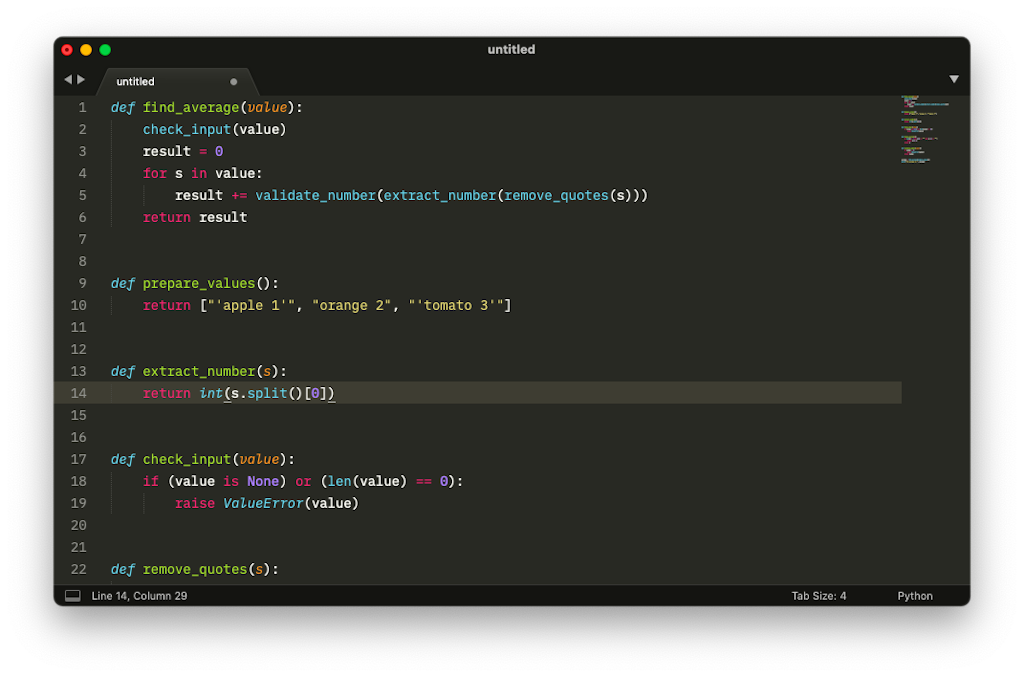Click line number 22 in the gutter

click(x=79, y=569)
